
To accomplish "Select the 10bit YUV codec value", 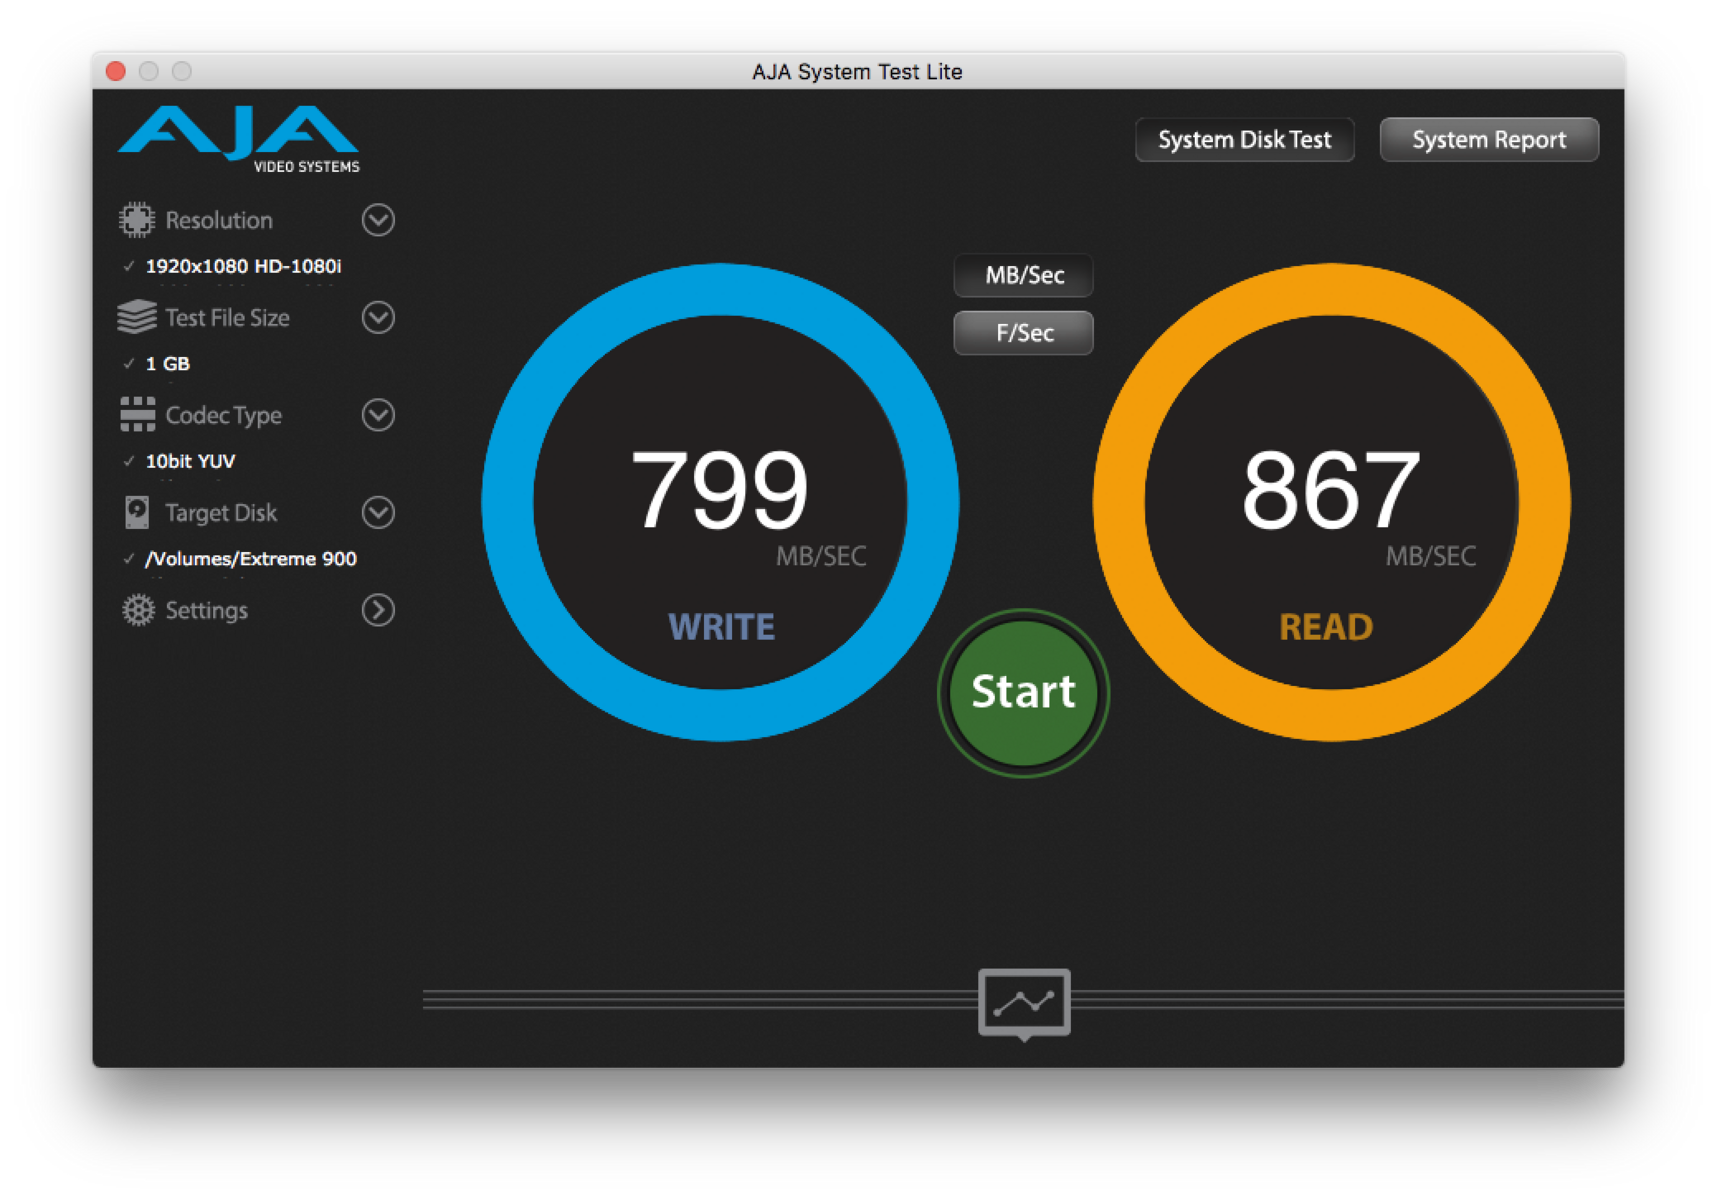I will coord(190,461).
